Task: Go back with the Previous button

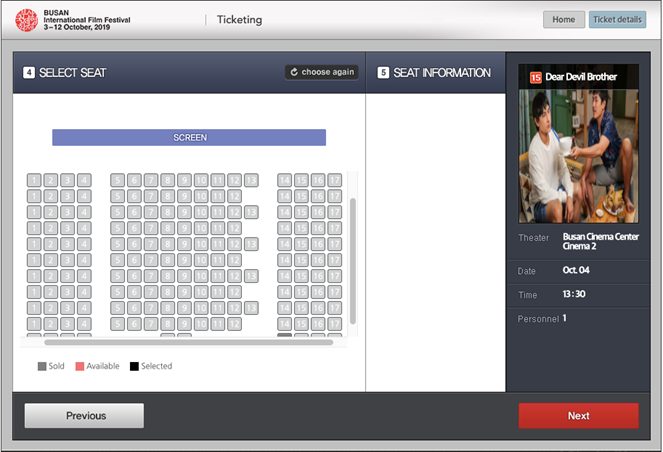Action: pos(84,416)
